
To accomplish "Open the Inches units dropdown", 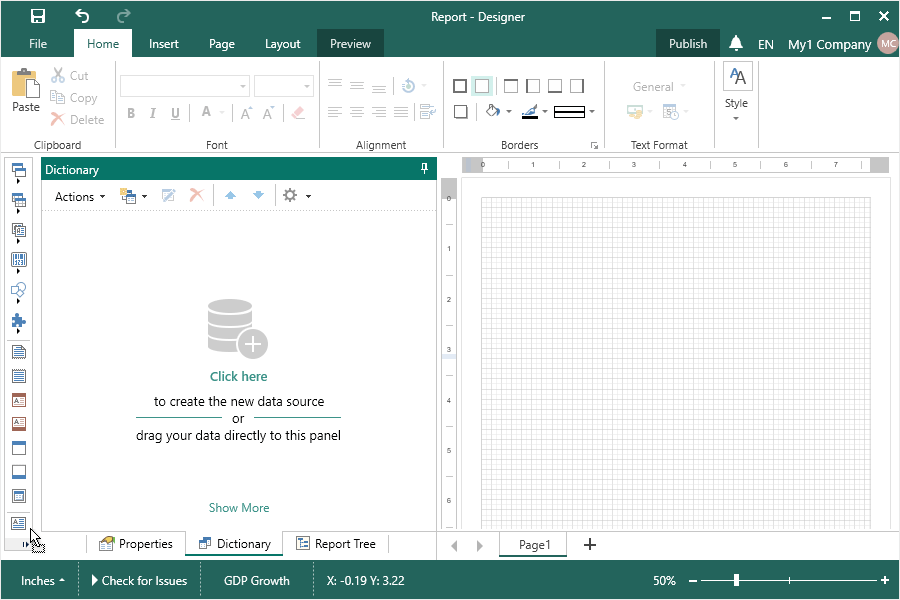I will pyautogui.click(x=43, y=580).
